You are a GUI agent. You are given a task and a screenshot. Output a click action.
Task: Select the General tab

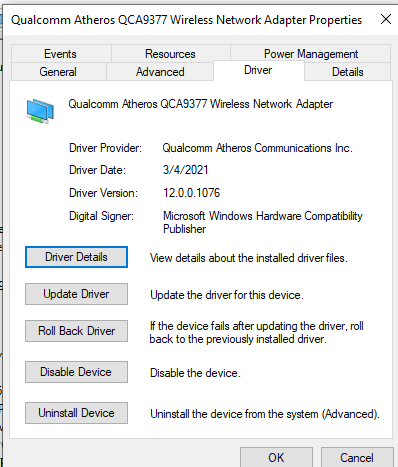coord(58,72)
